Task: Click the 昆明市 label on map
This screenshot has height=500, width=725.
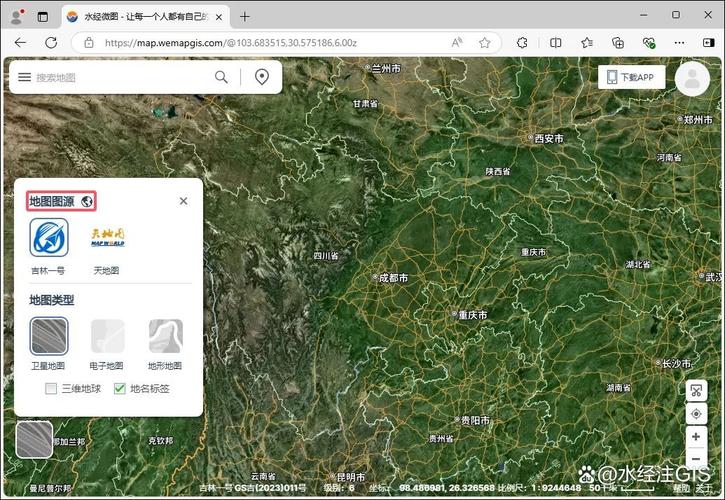Action: click(350, 476)
